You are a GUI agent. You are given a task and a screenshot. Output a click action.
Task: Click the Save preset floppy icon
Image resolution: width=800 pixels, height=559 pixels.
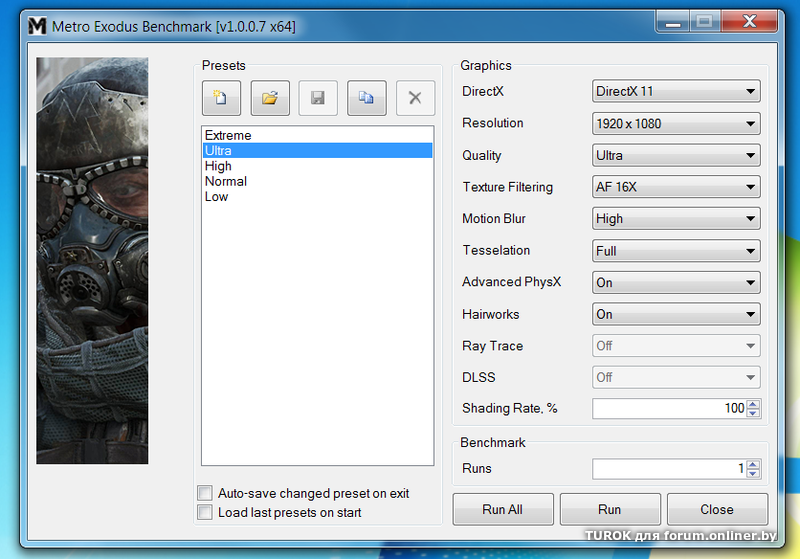tap(318, 98)
